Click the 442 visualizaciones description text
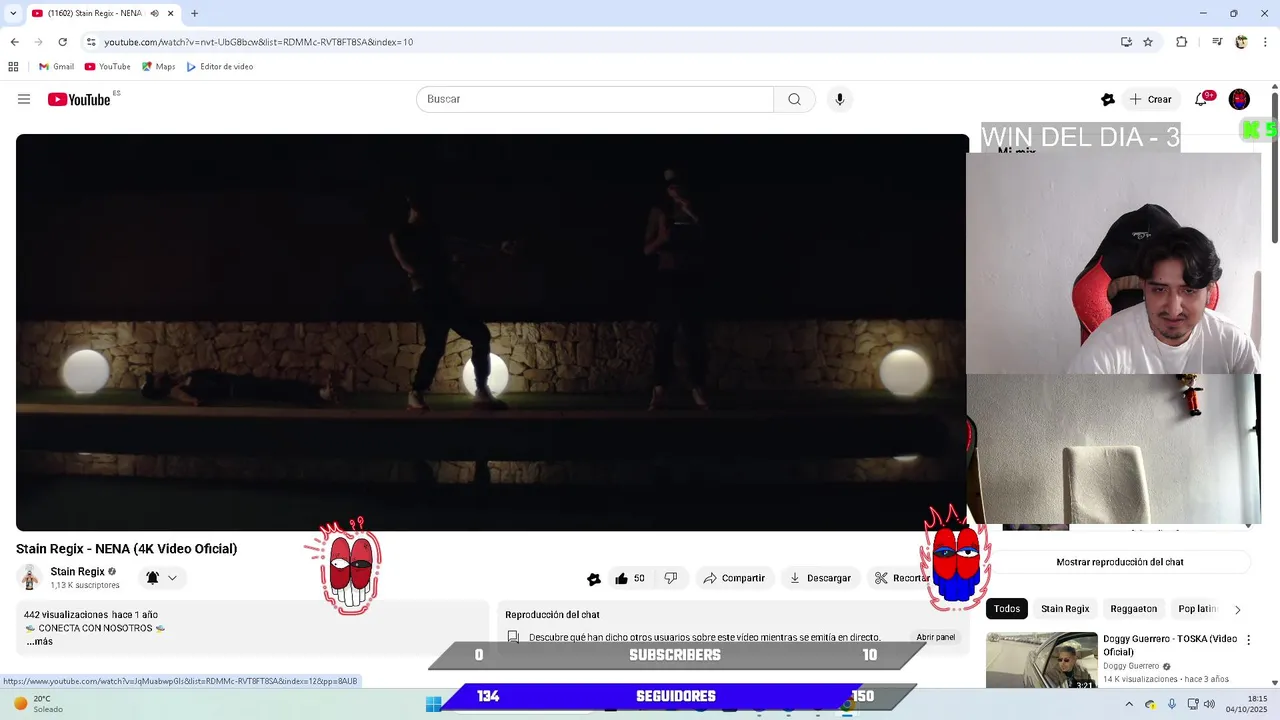Screen dimensions: 1280x720 coord(65,615)
